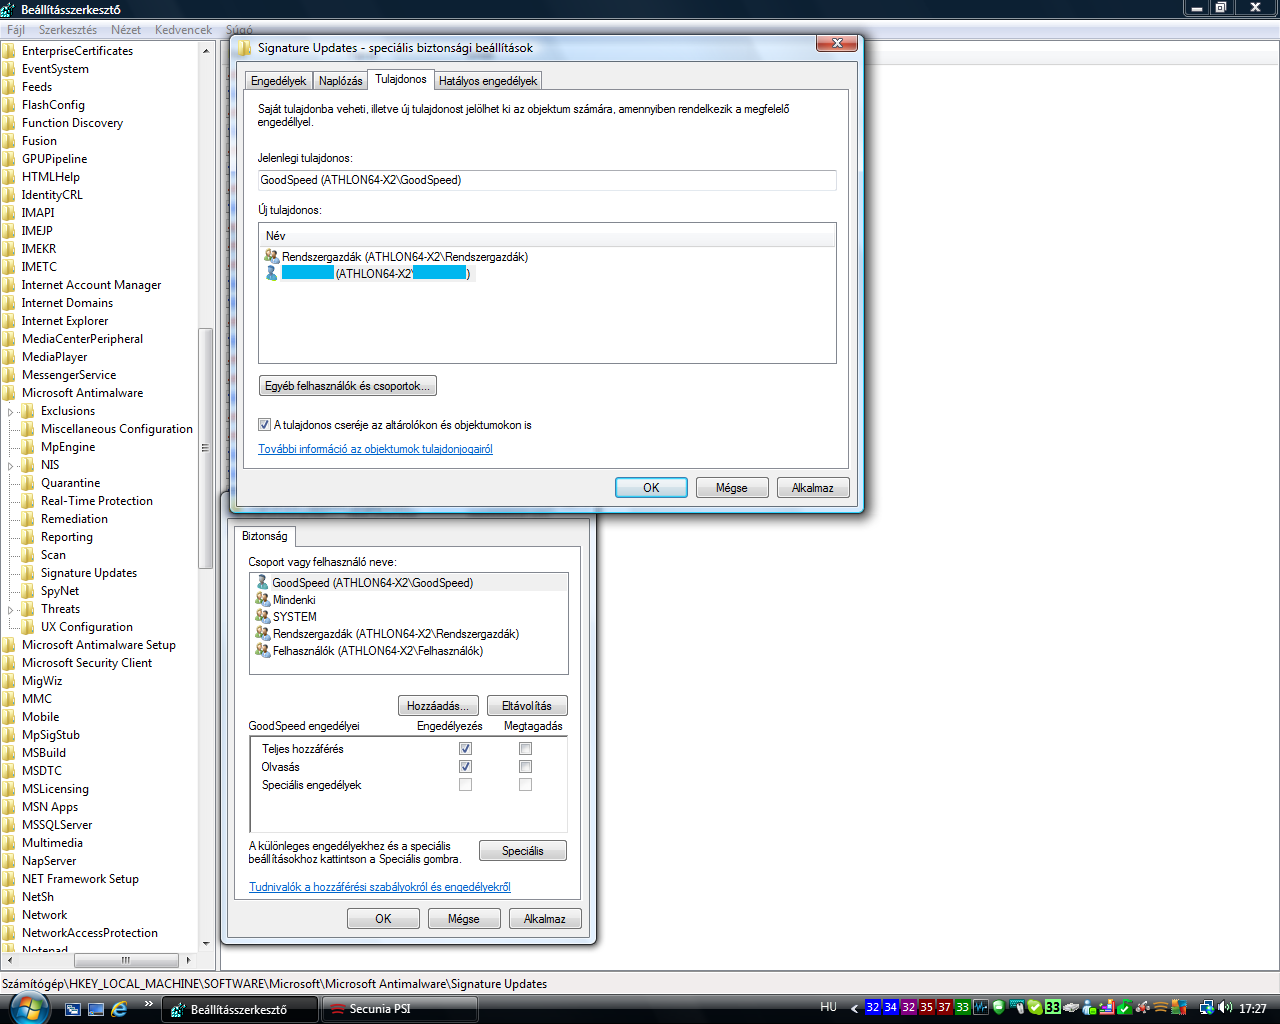This screenshot has width=1280, height=1024.
Task: Click the network connection tray icon
Action: pyautogui.click(x=1206, y=1008)
